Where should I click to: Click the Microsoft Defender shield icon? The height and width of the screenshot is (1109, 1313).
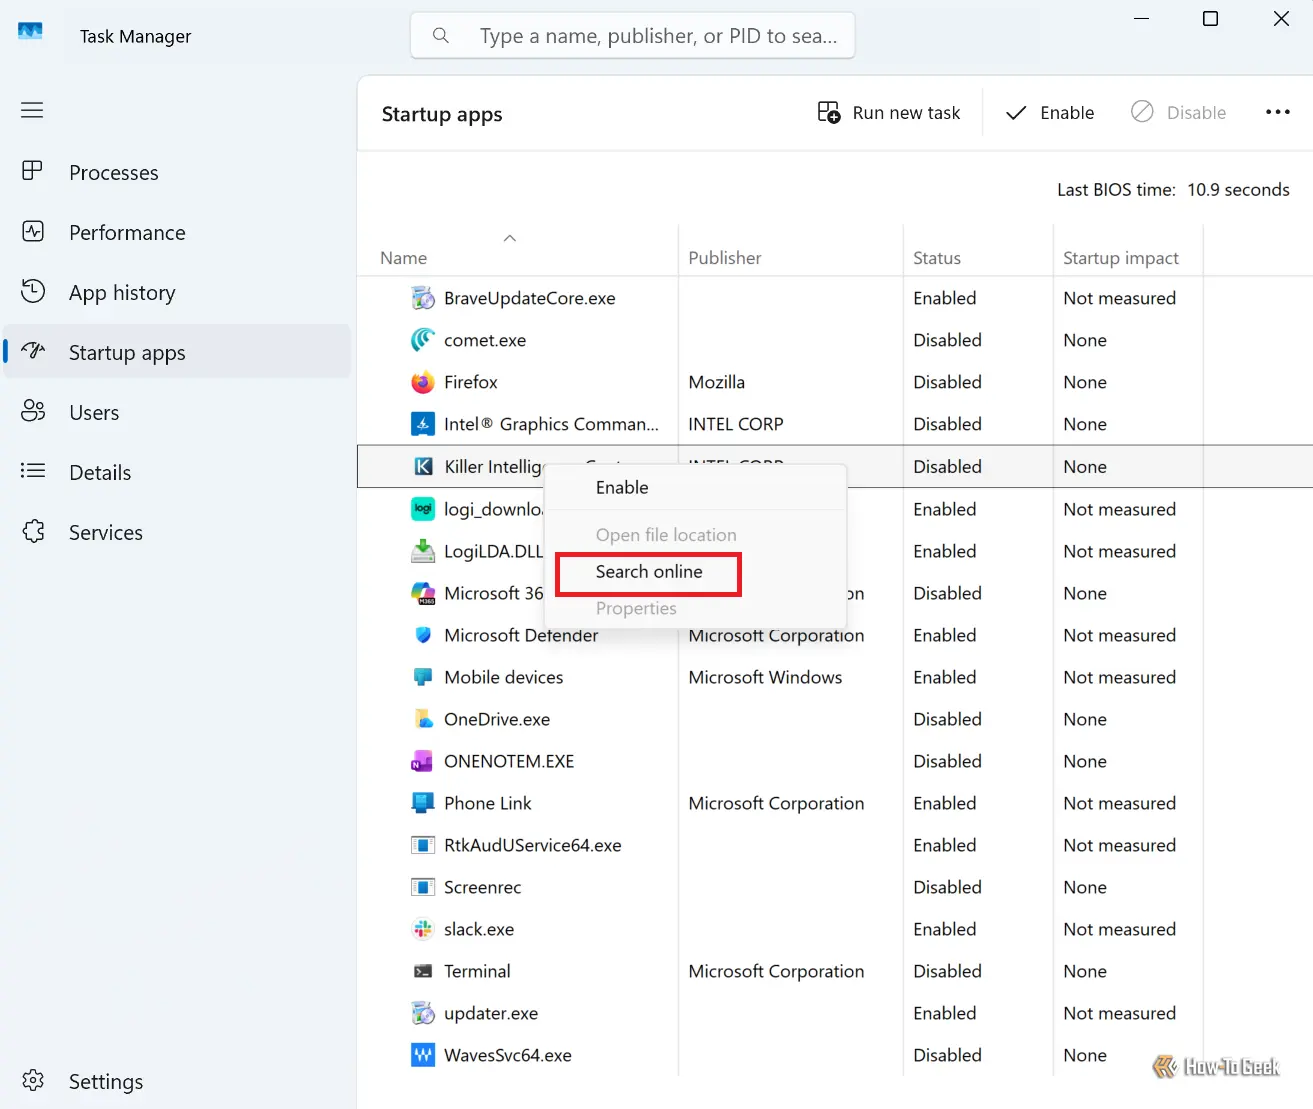coord(423,635)
